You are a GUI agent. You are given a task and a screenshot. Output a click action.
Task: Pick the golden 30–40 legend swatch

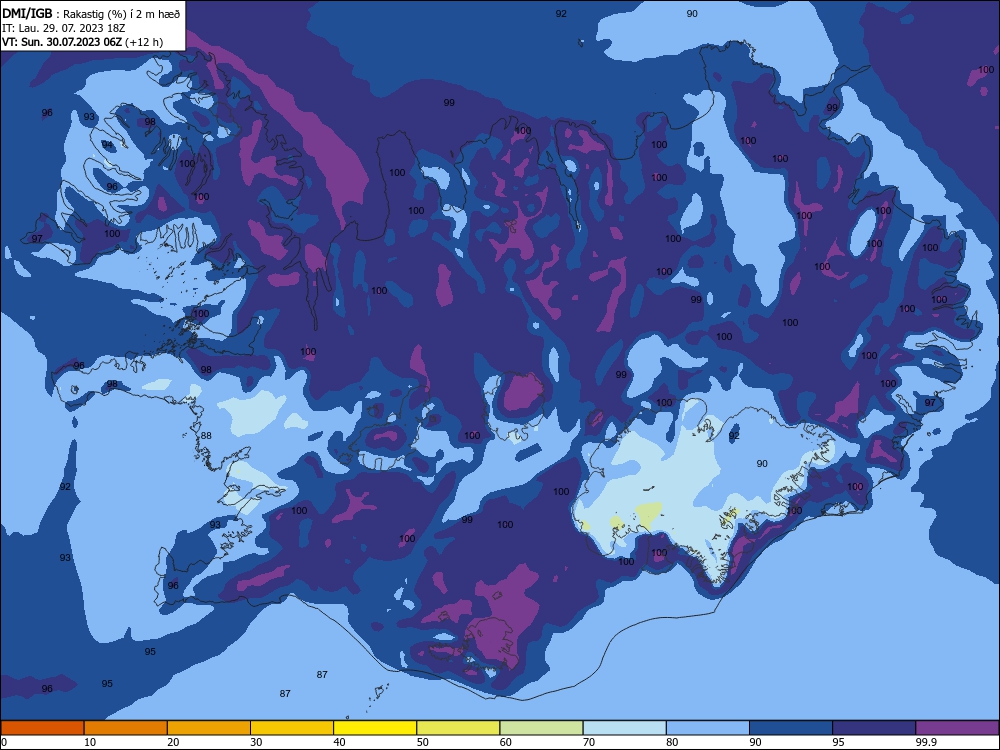pos(292,728)
